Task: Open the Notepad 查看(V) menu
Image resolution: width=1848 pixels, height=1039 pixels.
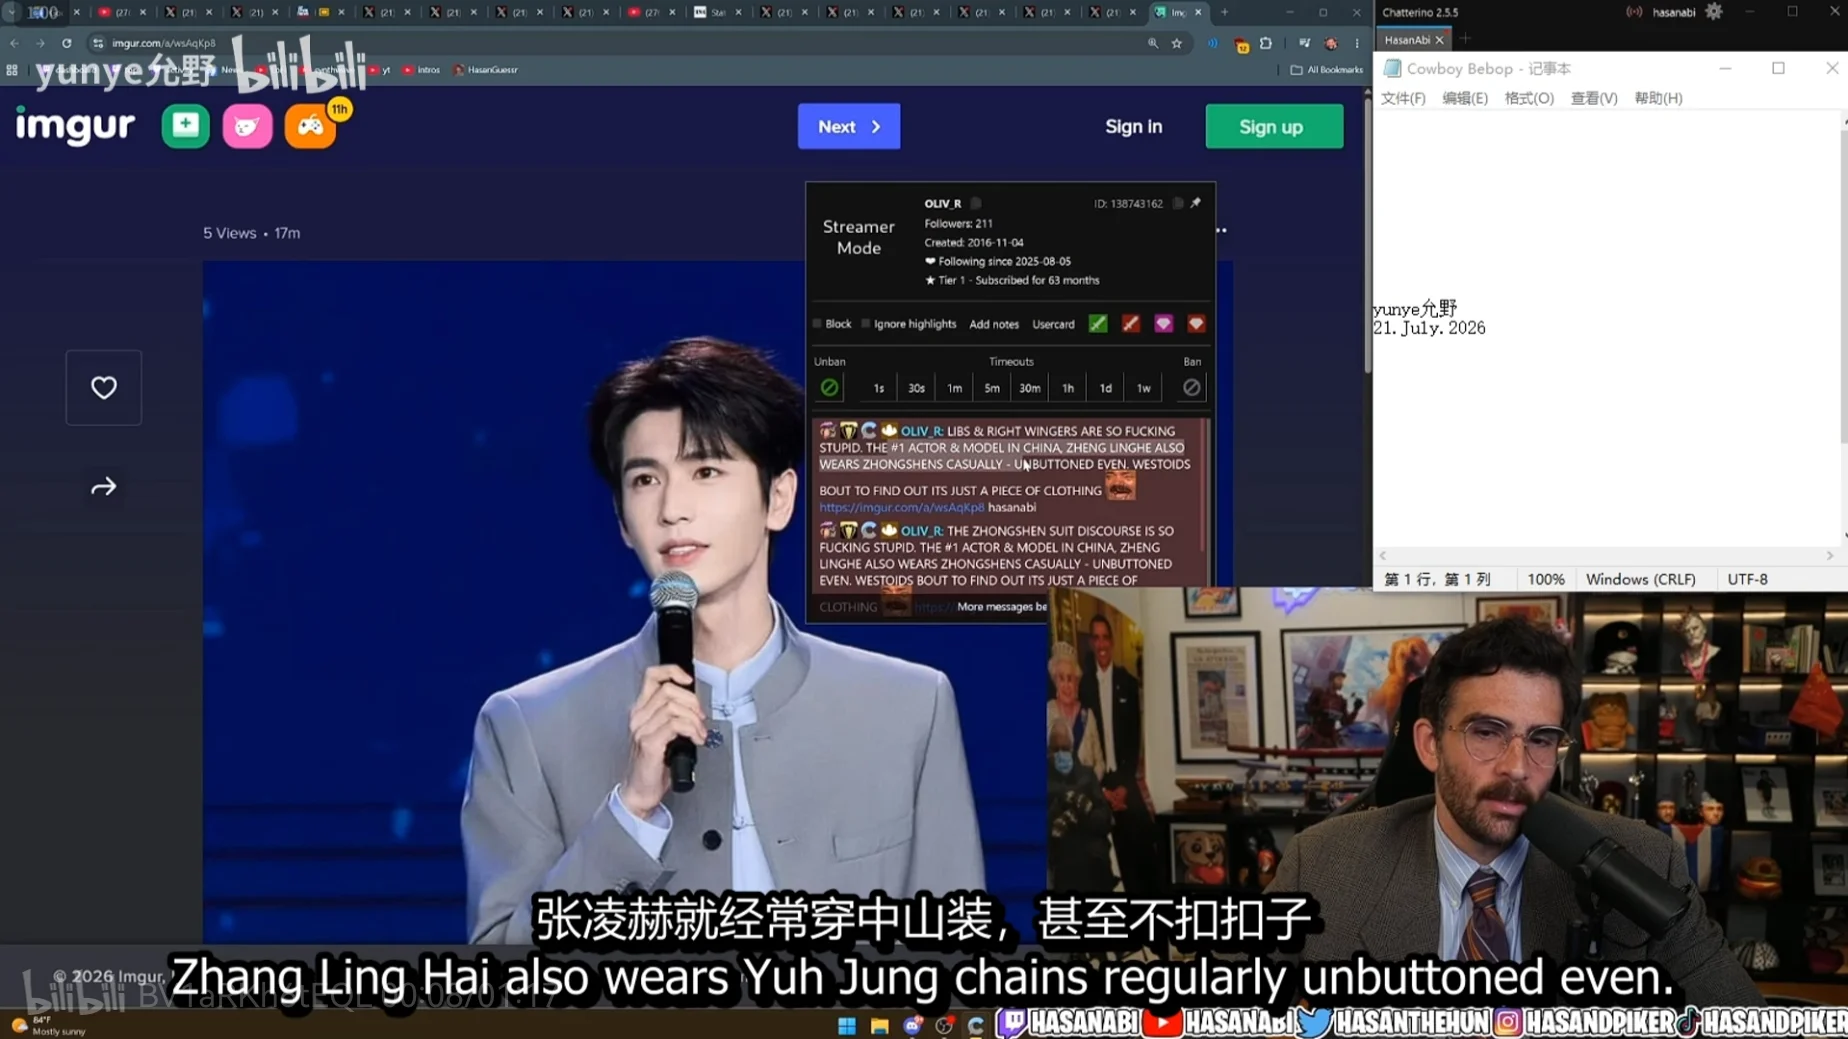Action: coord(1594,98)
